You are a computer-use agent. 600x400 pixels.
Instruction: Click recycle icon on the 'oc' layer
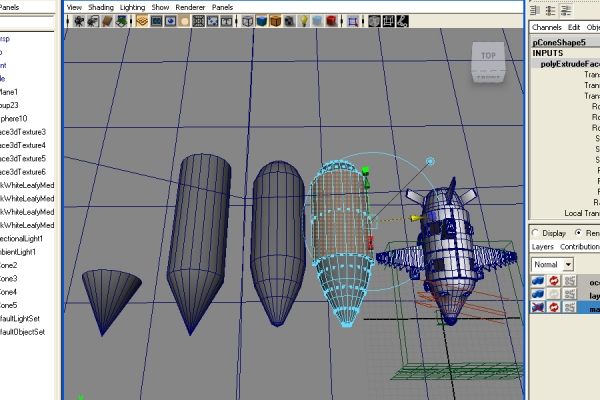pyautogui.click(x=554, y=281)
